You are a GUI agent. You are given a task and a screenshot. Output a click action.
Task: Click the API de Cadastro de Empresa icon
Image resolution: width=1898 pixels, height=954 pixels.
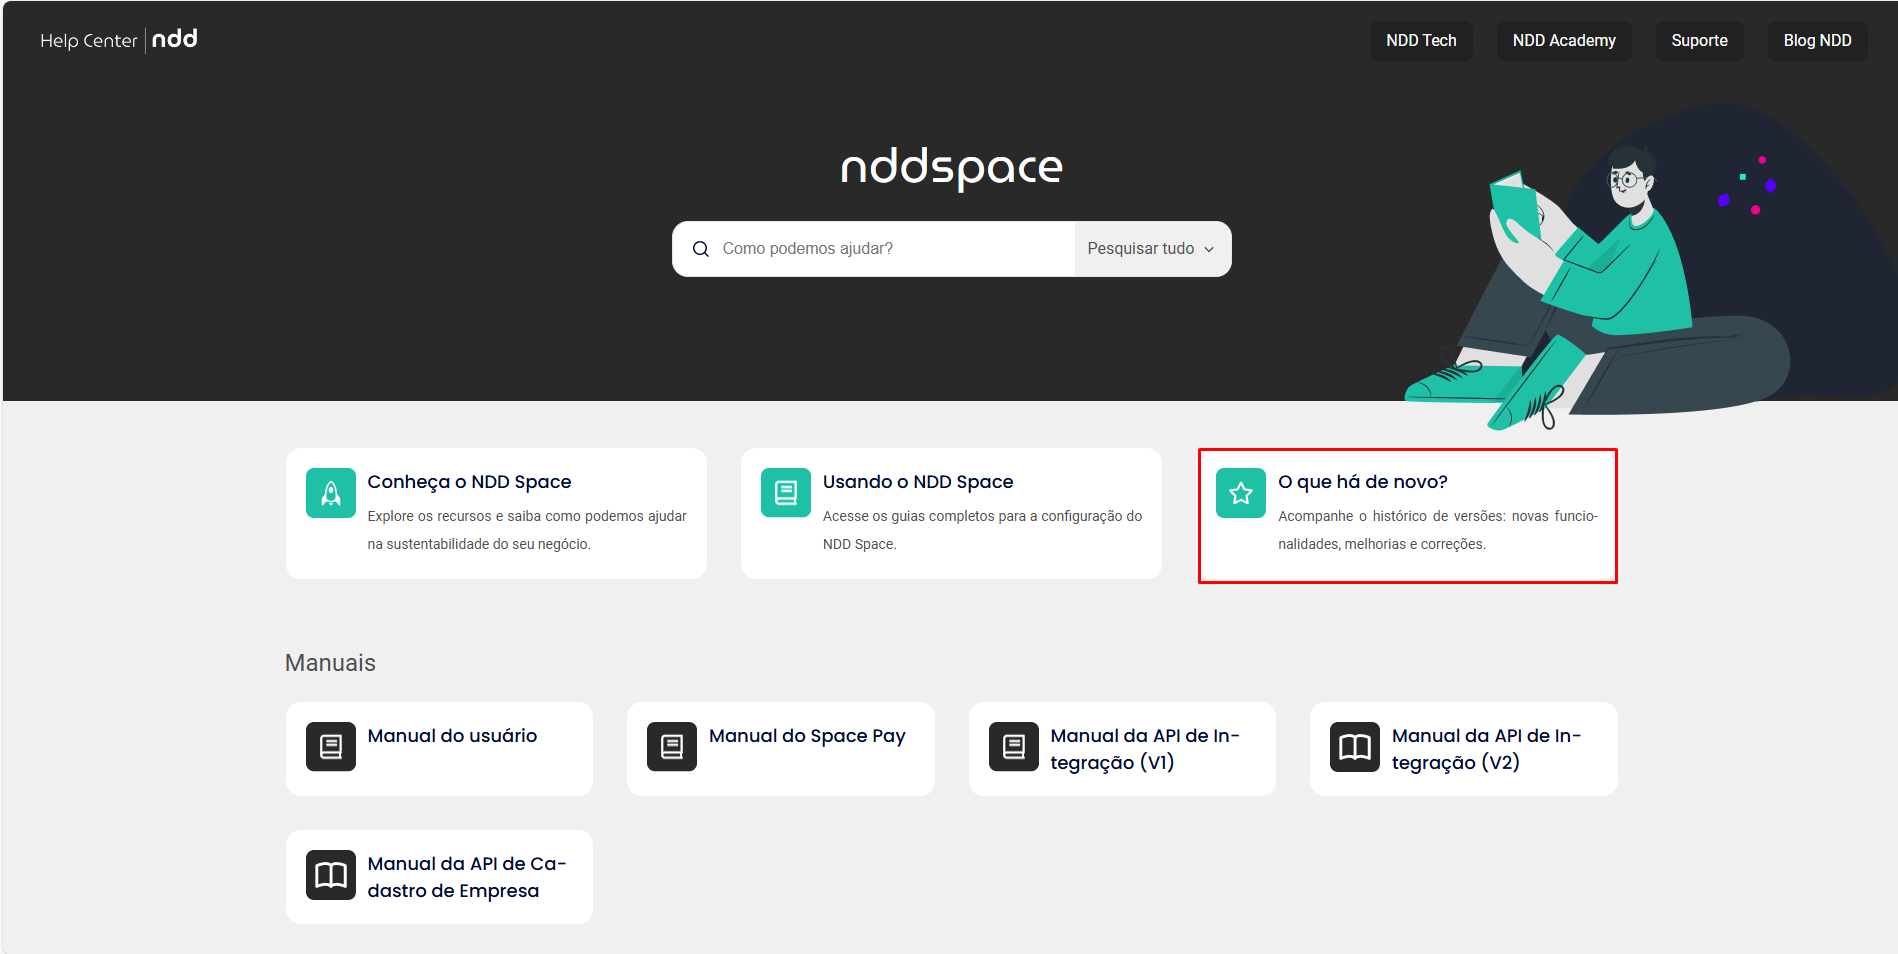[331, 875]
